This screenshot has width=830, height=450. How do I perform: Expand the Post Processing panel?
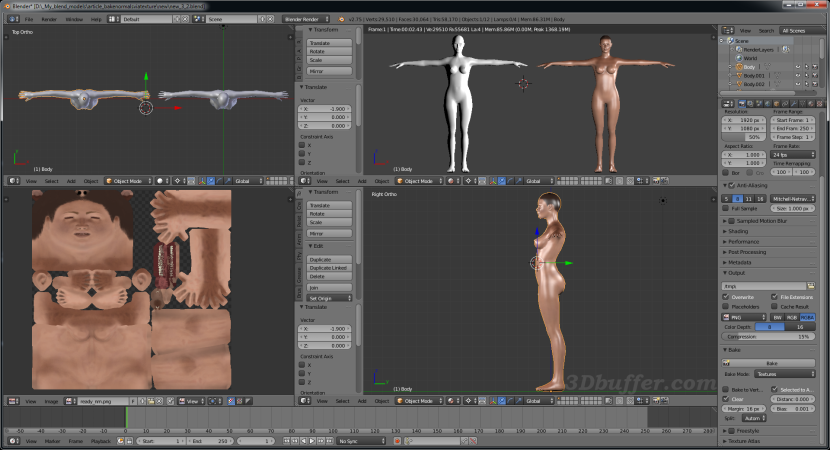pos(750,252)
